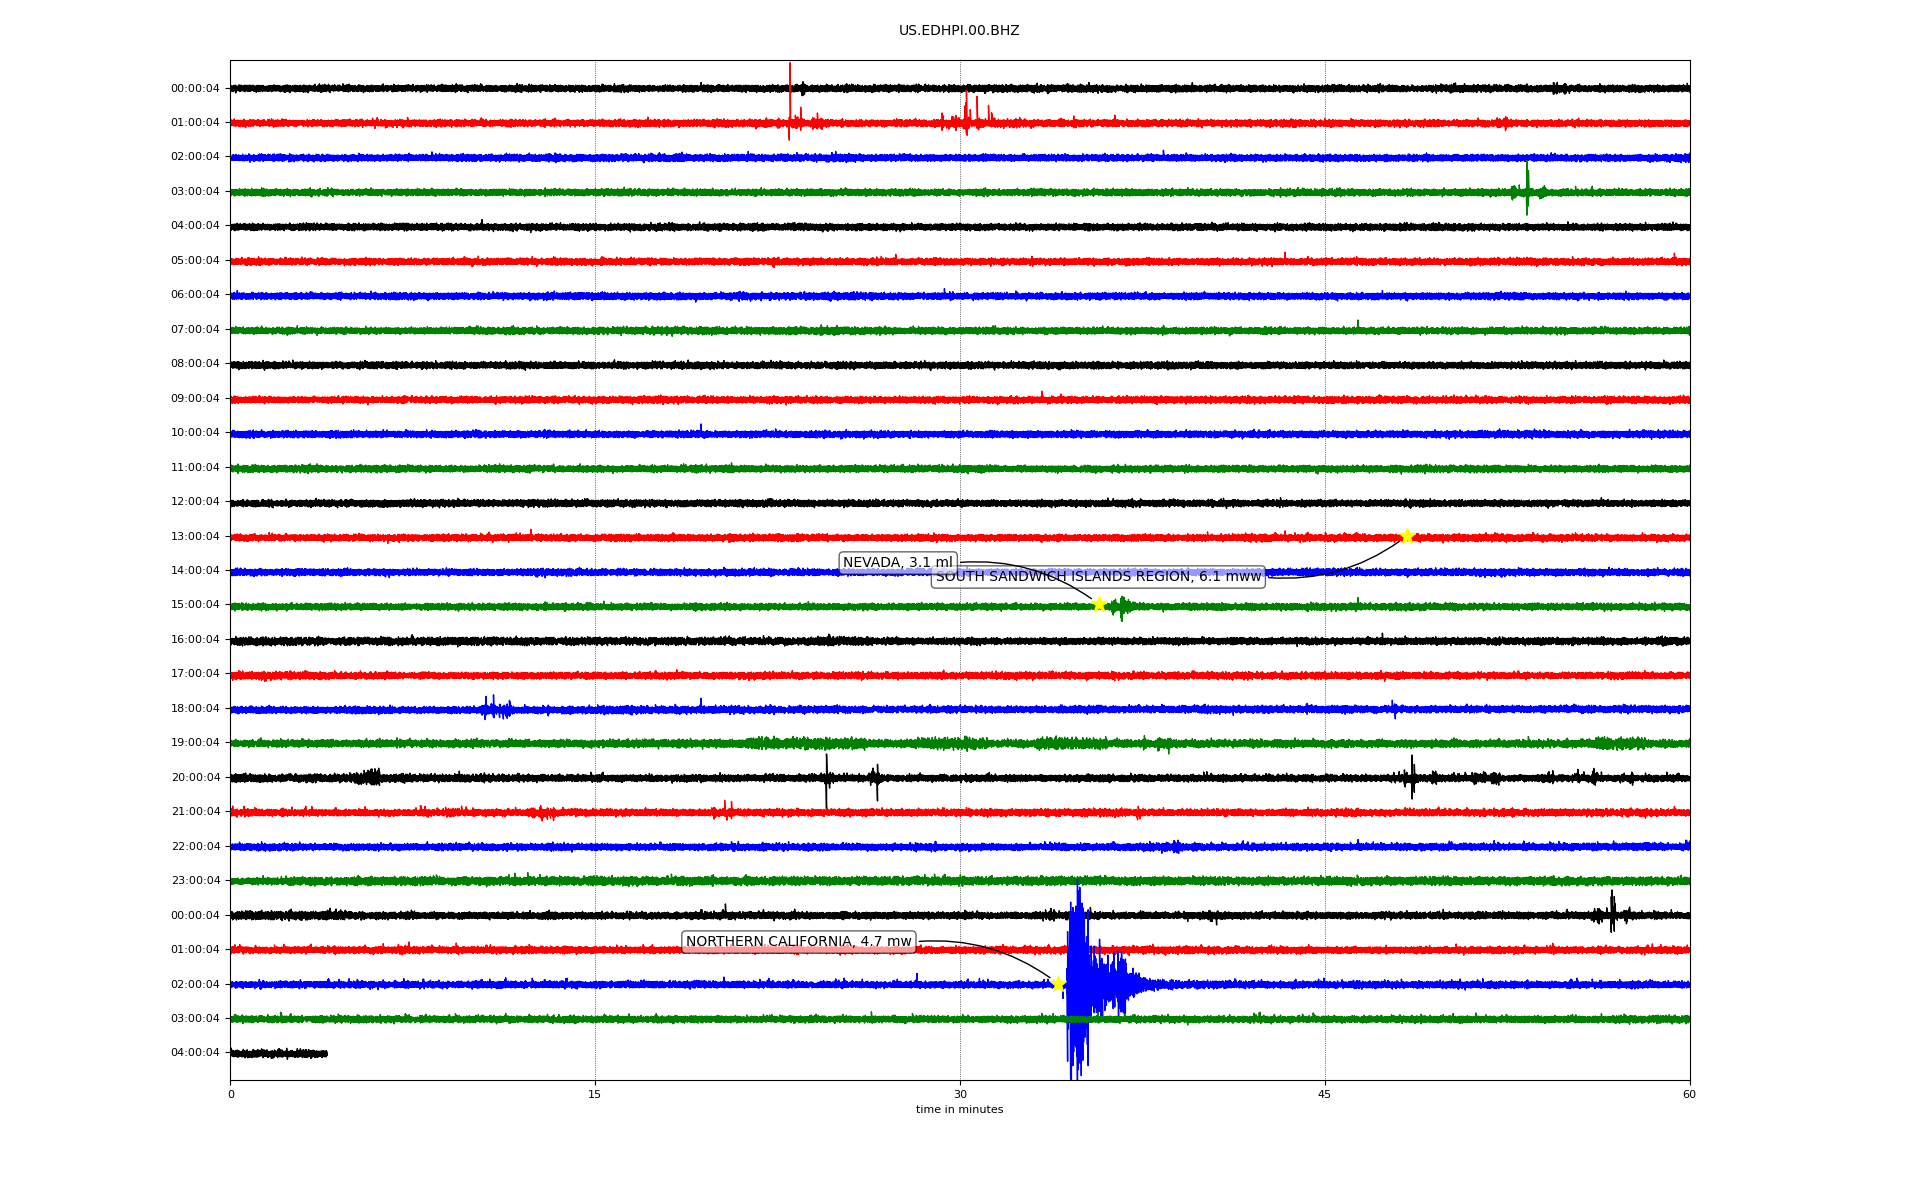This screenshot has height=1200, width=1920.
Task: Click the 19:00:04 time label
Action: coord(195,743)
